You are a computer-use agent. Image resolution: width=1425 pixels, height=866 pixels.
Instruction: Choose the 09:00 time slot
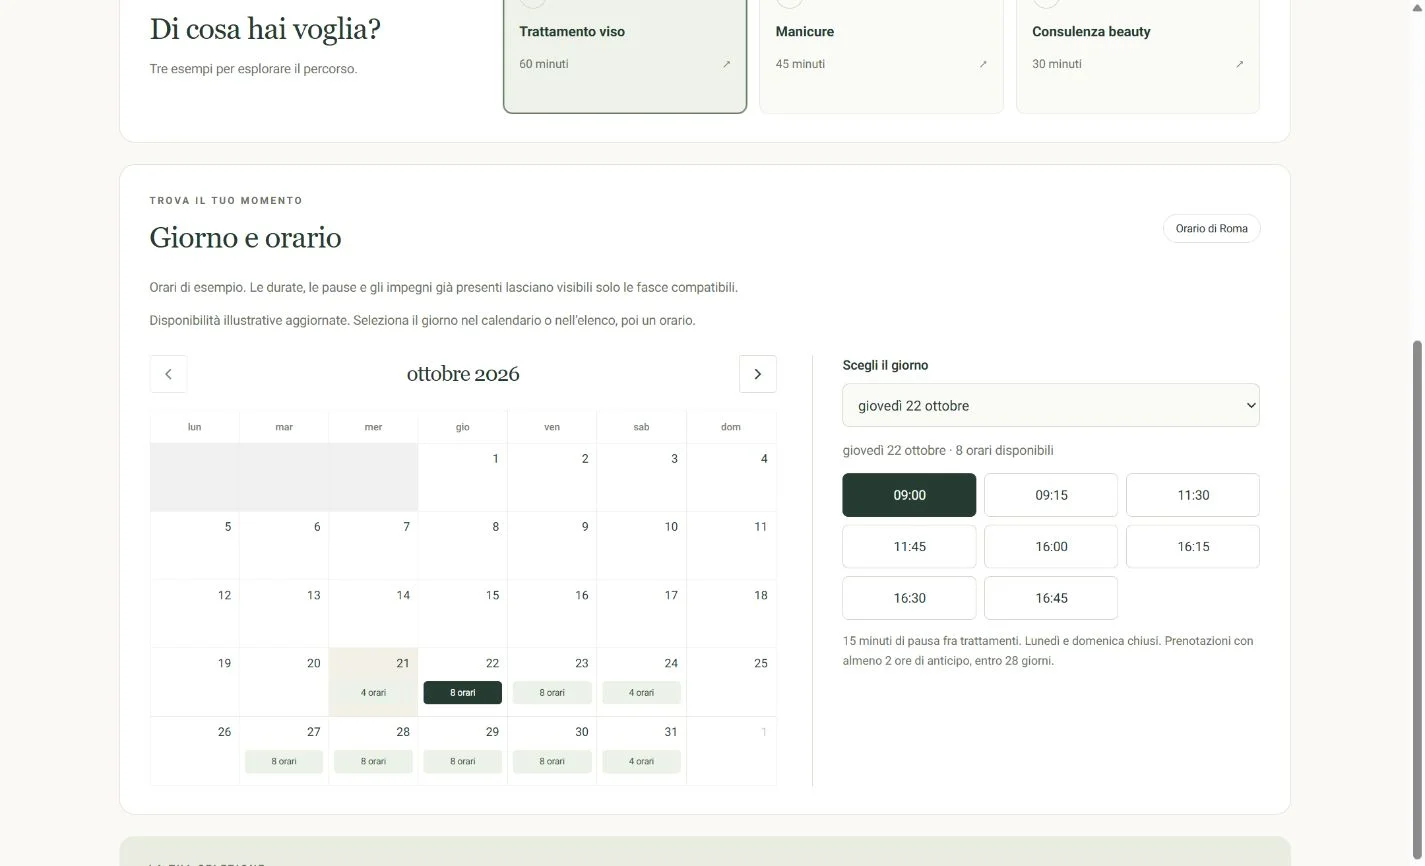tap(909, 495)
